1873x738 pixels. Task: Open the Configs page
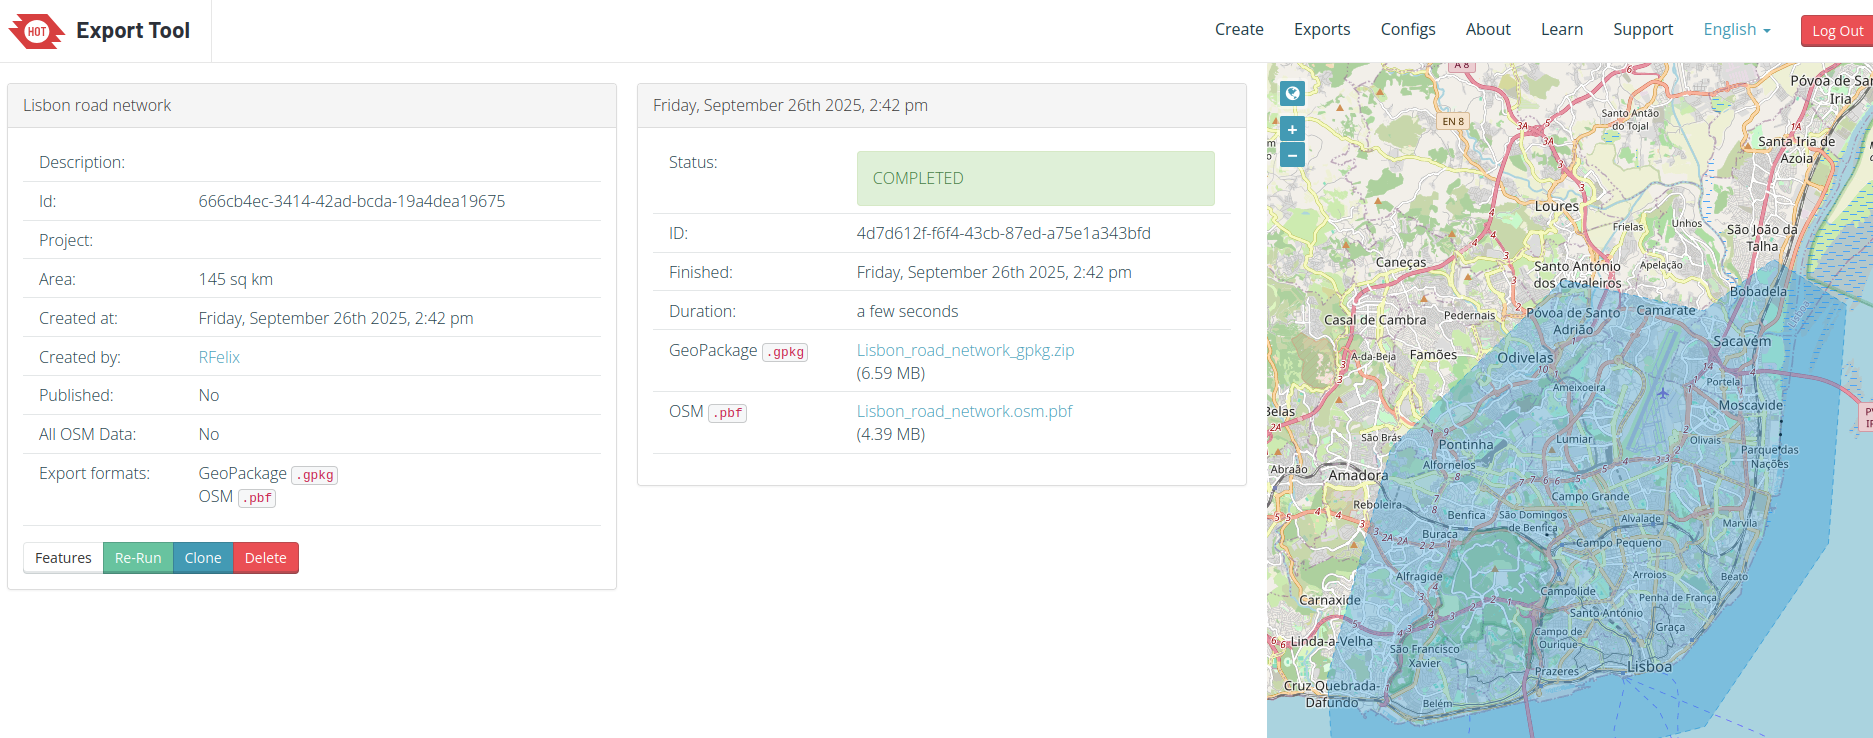tap(1407, 30)
